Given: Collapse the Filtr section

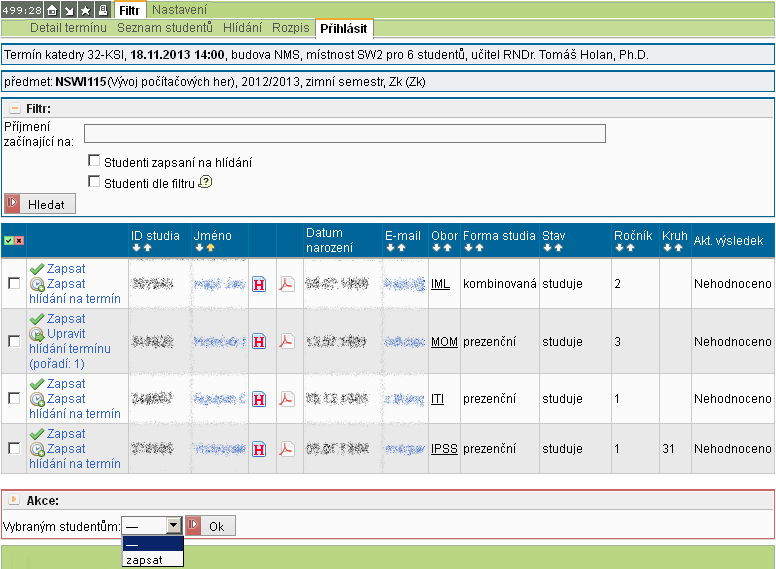Looking at the screenshot, I should point(15,107).
